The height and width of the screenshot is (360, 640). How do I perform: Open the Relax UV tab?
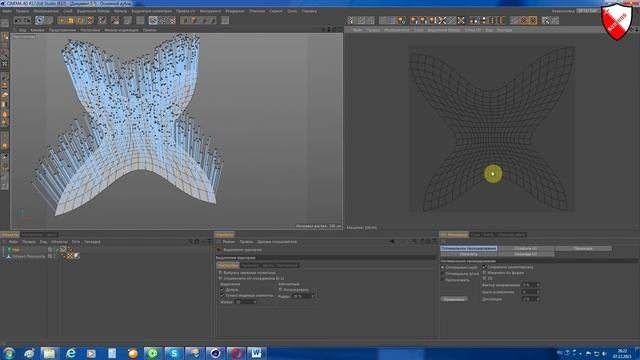[526, 248]
